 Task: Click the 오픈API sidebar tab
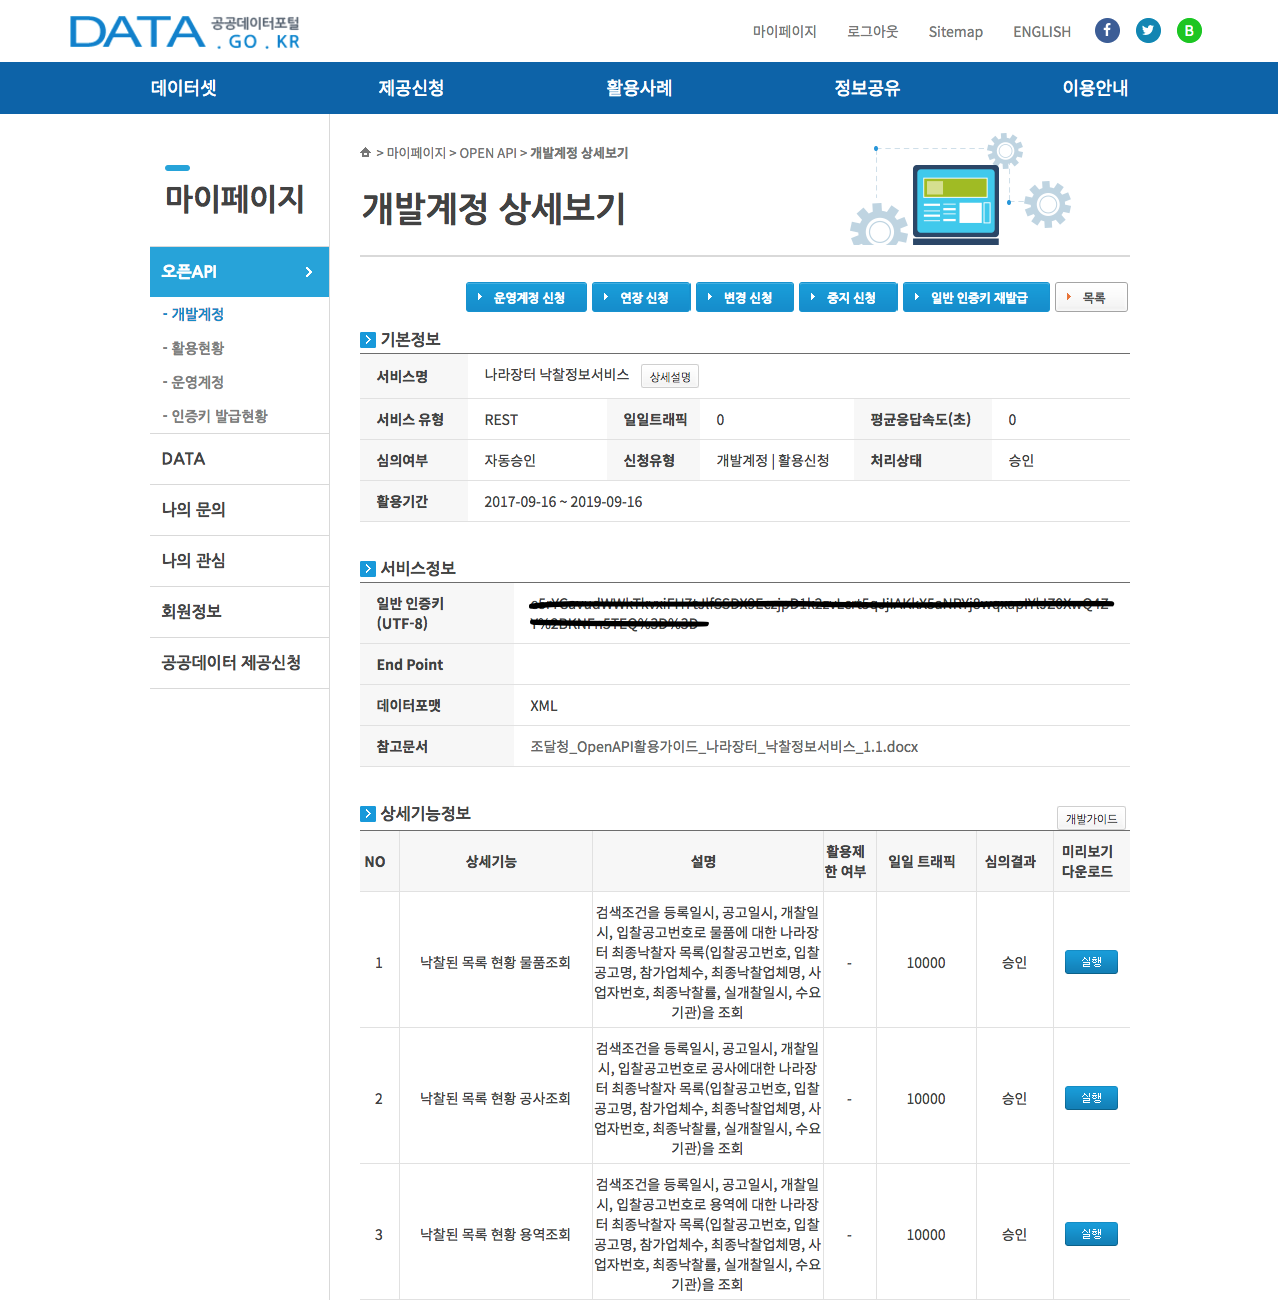[239, 272]
